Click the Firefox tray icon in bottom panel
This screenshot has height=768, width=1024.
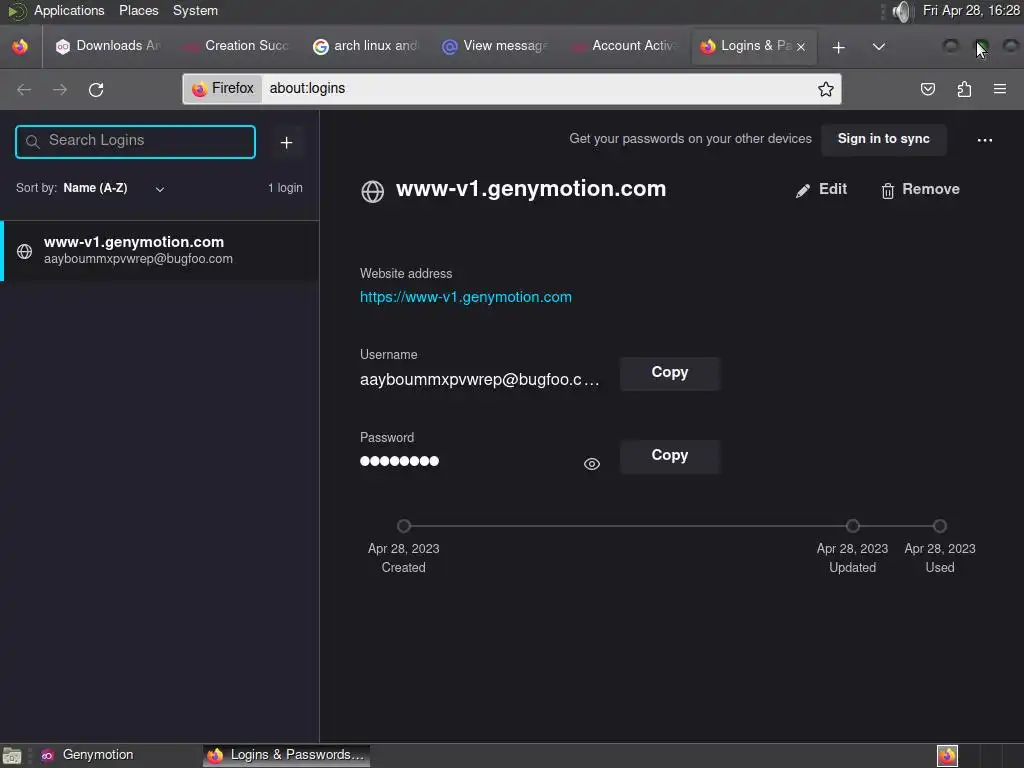947,756
